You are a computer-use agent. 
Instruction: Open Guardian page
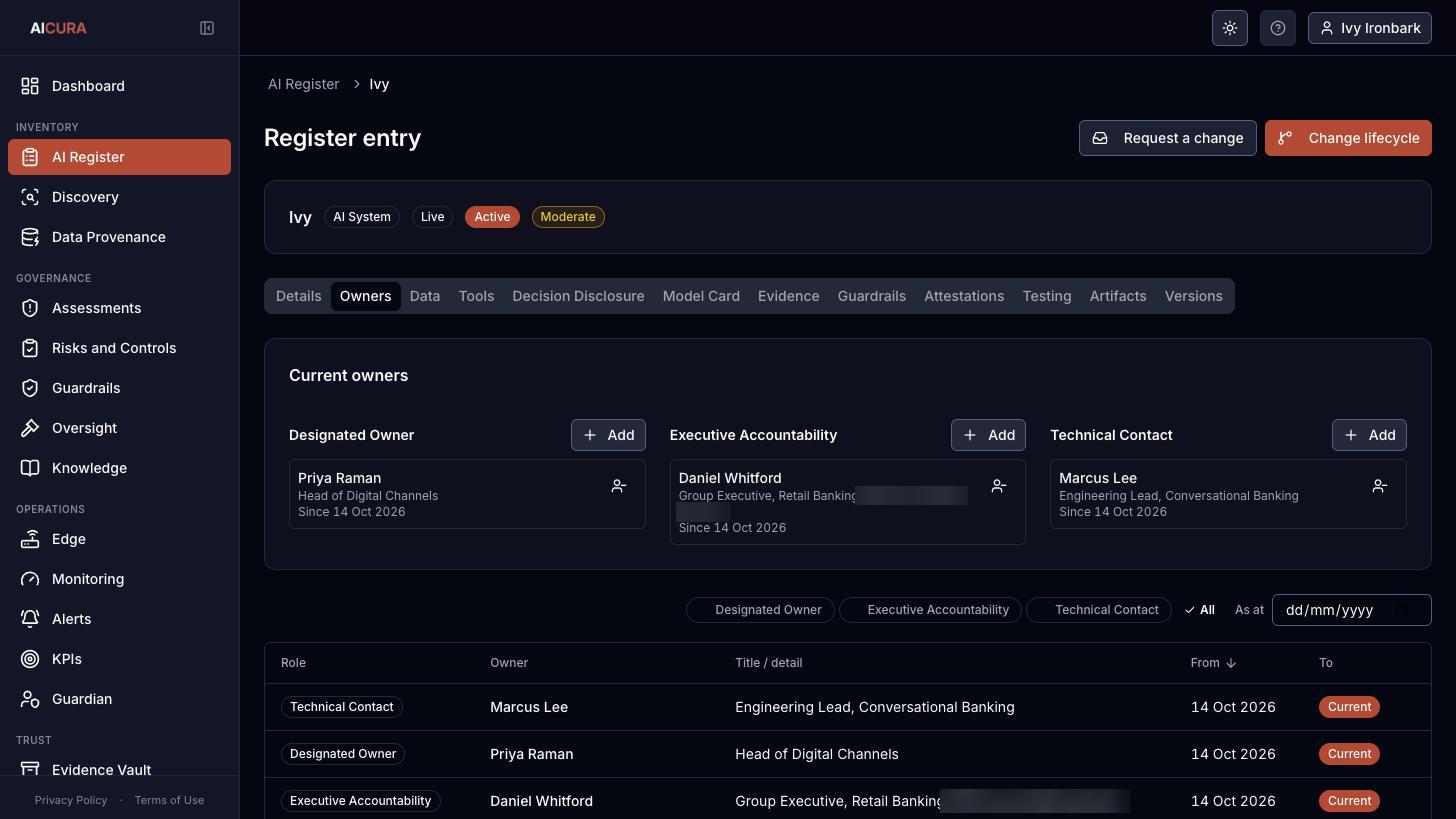coord(119,699)
